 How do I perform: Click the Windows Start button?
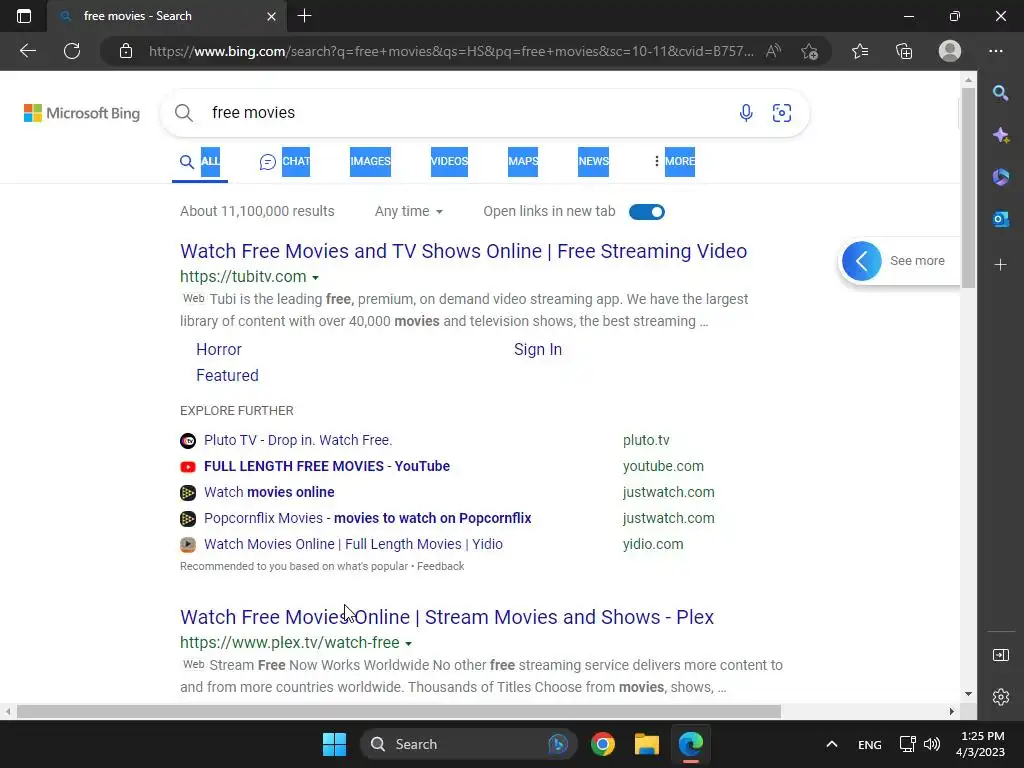[334, 744]
